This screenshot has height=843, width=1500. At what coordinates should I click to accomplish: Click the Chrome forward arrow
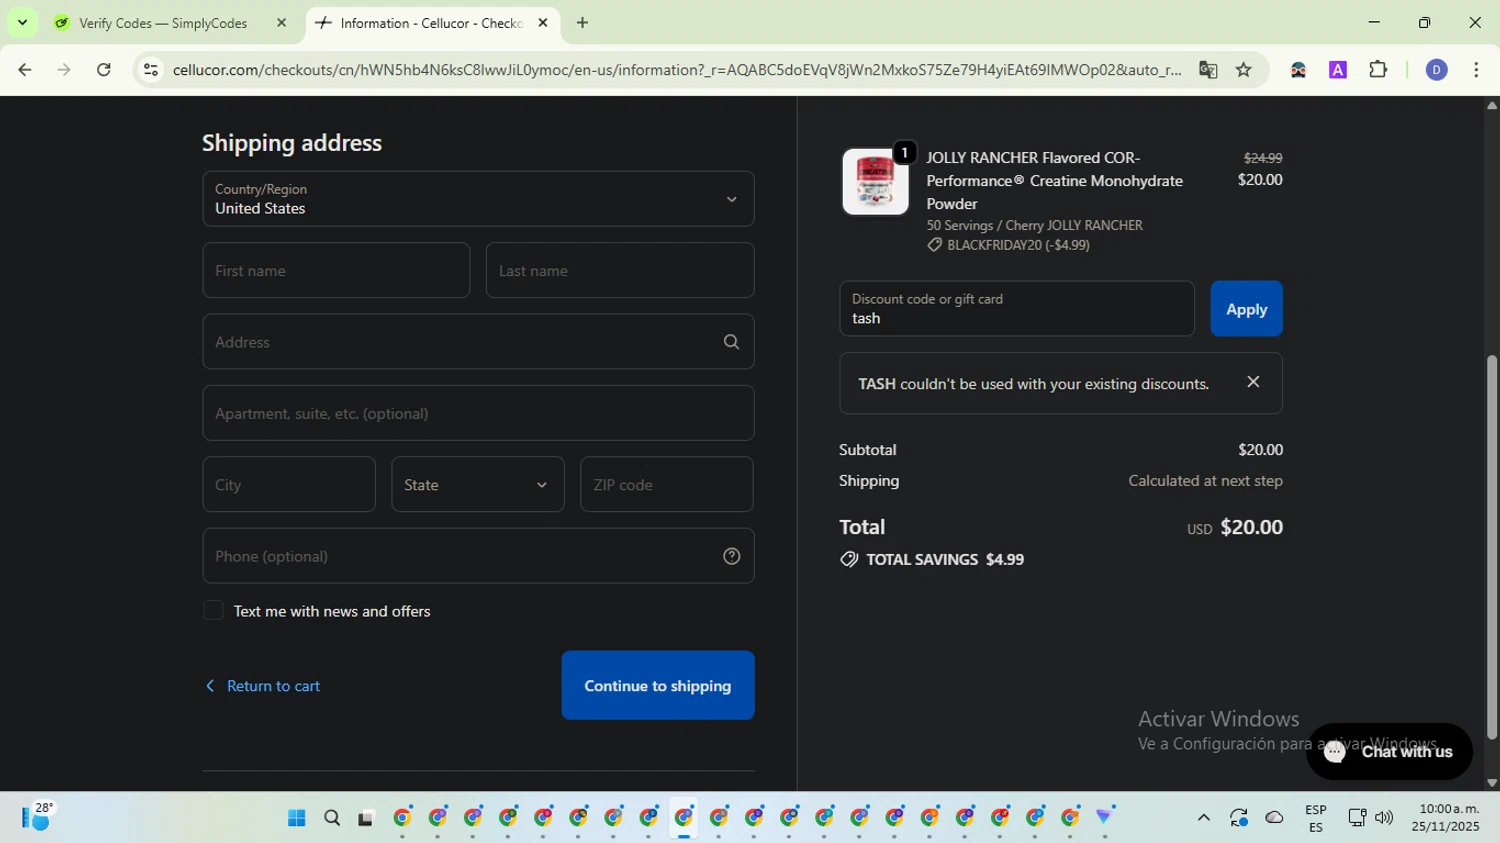tap(64, 70)
